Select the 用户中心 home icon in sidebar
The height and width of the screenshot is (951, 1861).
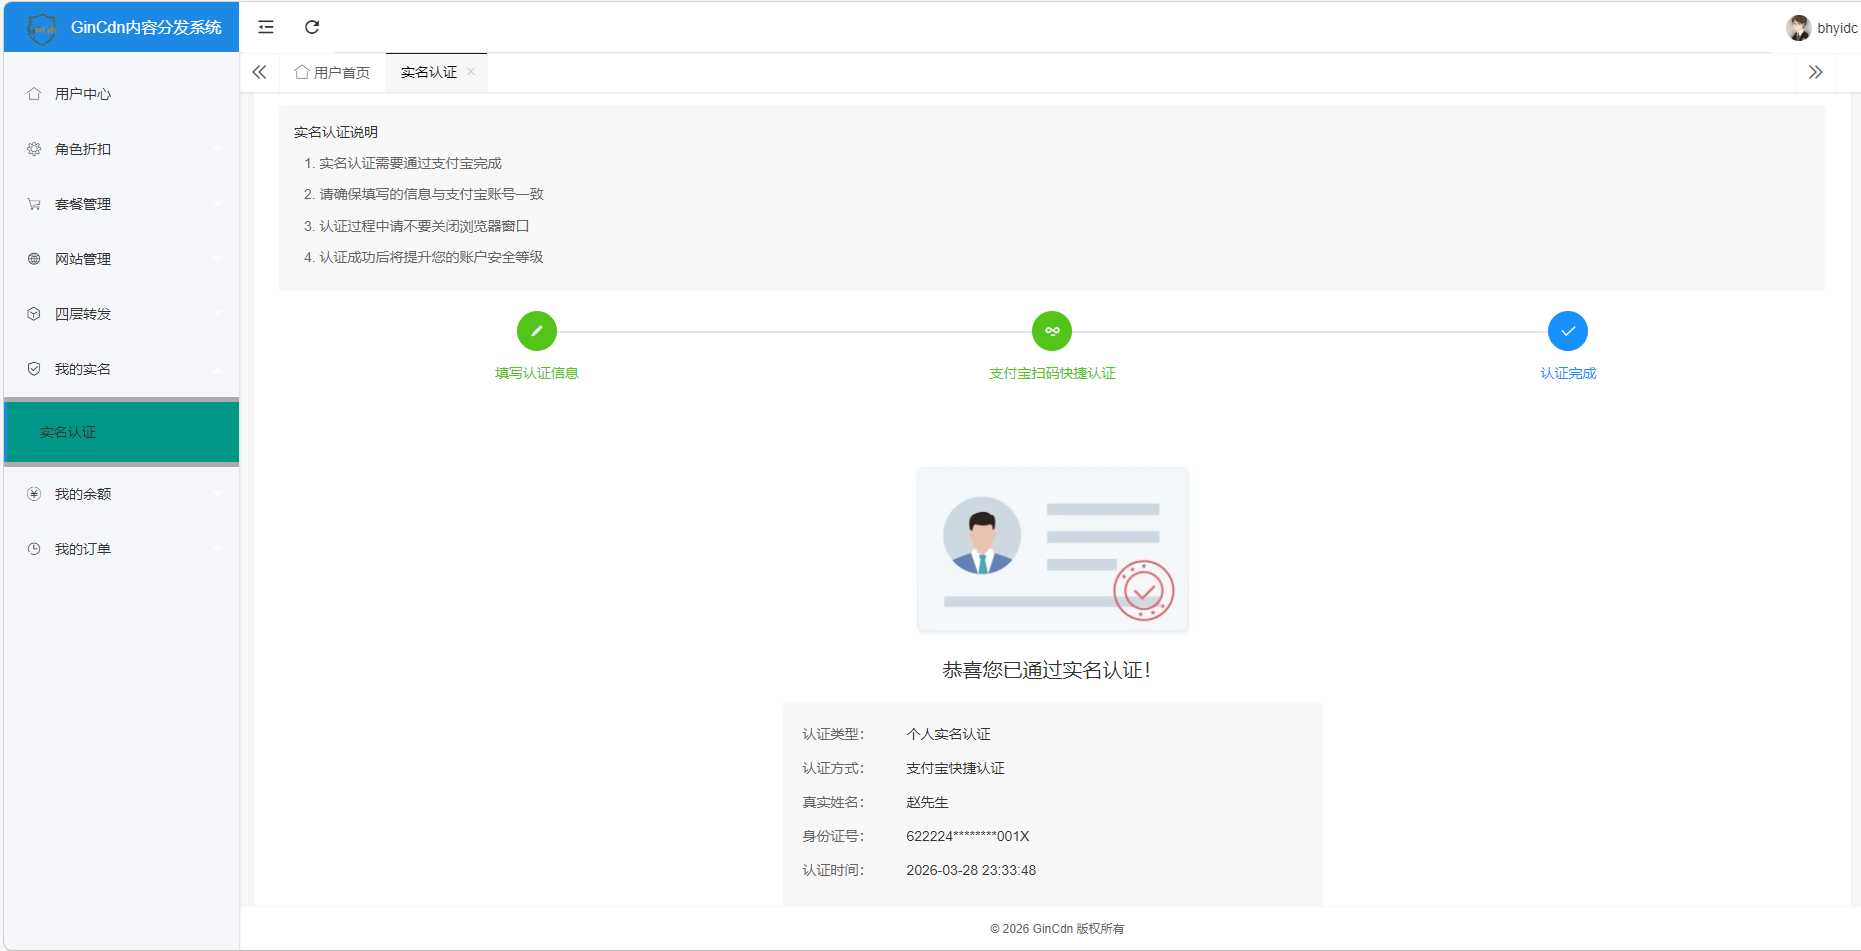point(34,93)
